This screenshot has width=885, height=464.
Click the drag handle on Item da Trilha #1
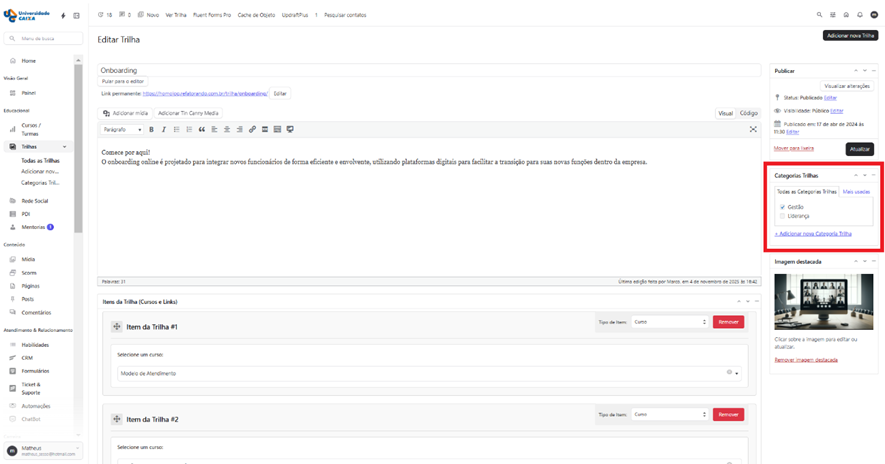117,327
